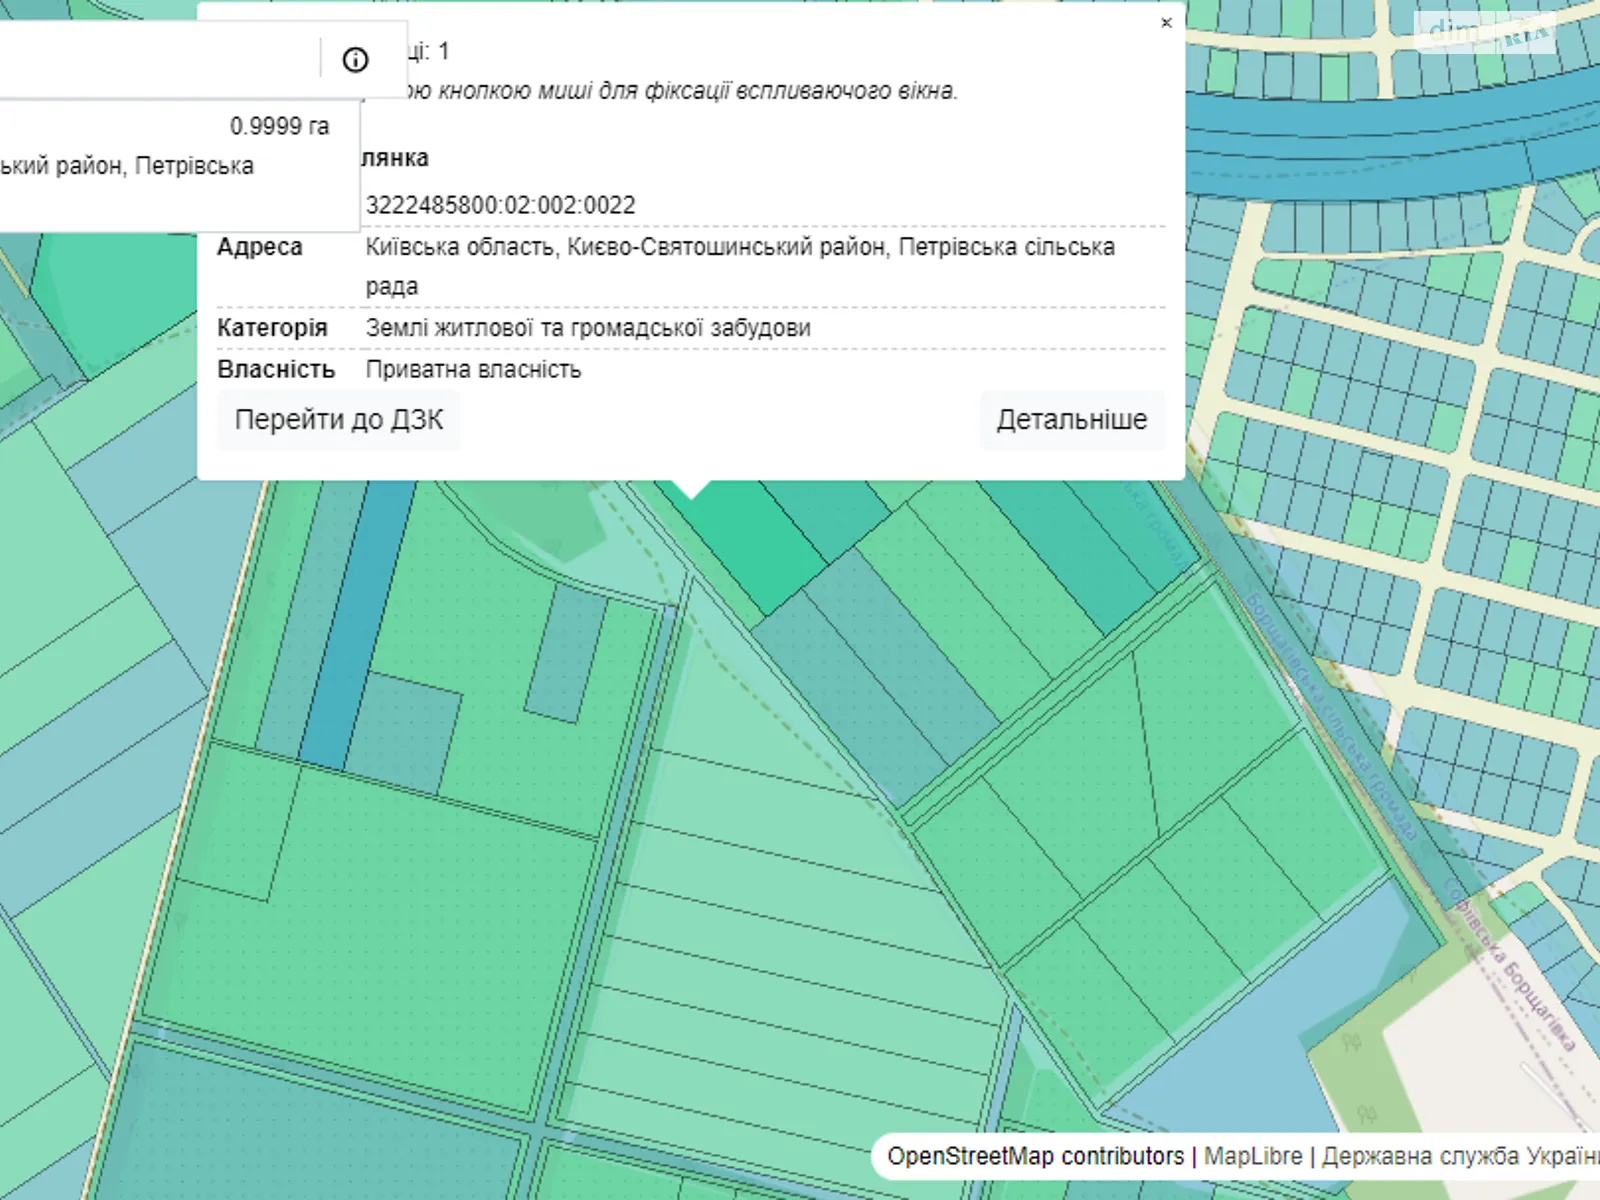
Task: Open the MapLibre attribution link
Action: [1253, 1156]
